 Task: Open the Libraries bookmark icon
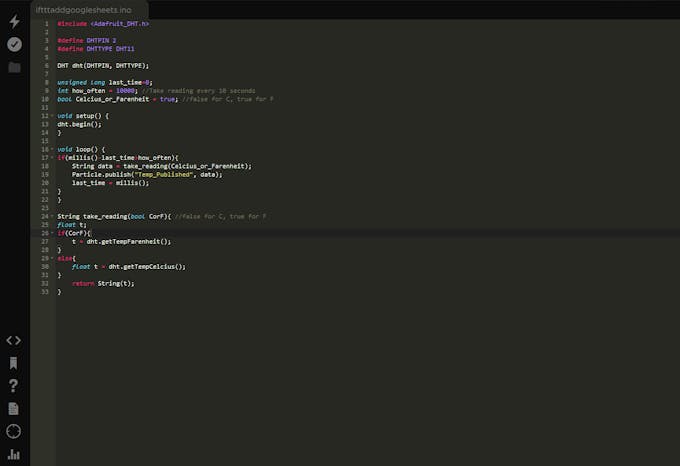click(13, 363)
